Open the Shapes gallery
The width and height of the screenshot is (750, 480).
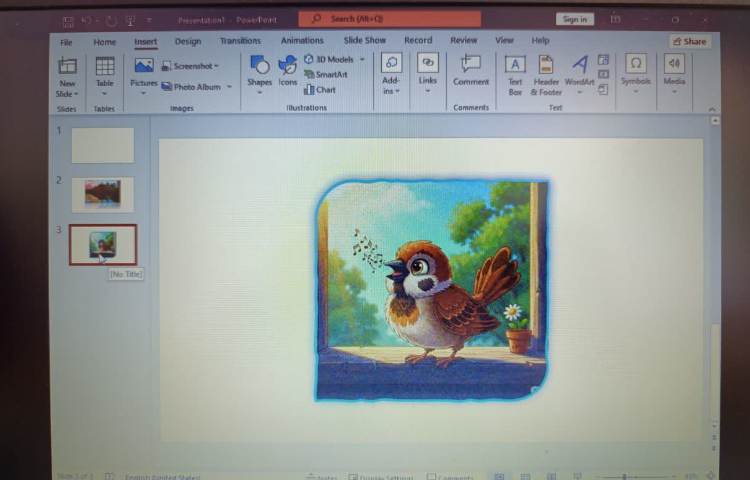259,68
